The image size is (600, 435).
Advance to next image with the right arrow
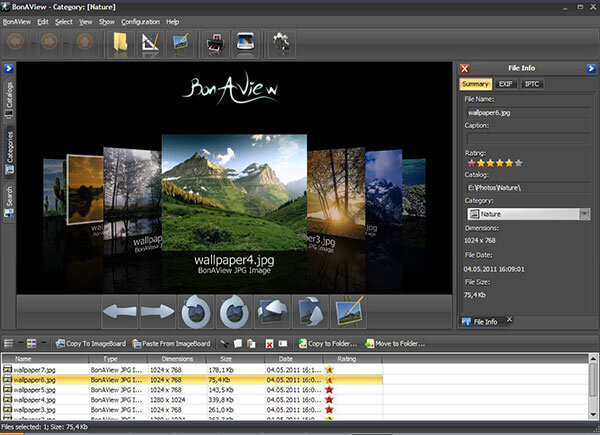[156, 312]
